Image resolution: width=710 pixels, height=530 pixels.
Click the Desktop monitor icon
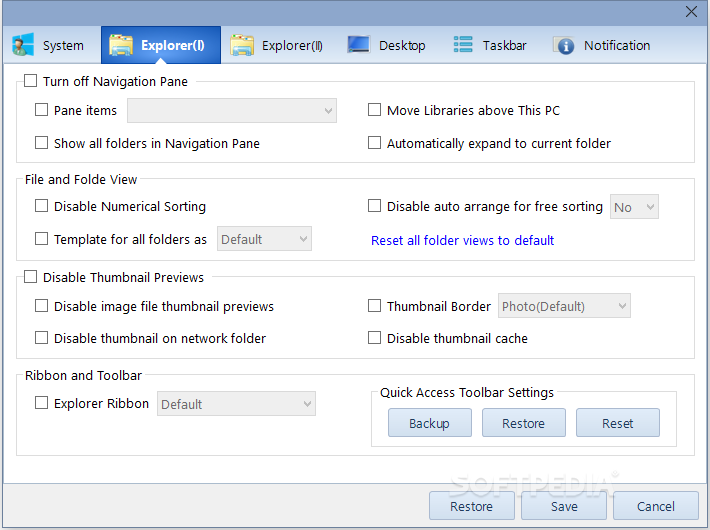pos(359,45)
